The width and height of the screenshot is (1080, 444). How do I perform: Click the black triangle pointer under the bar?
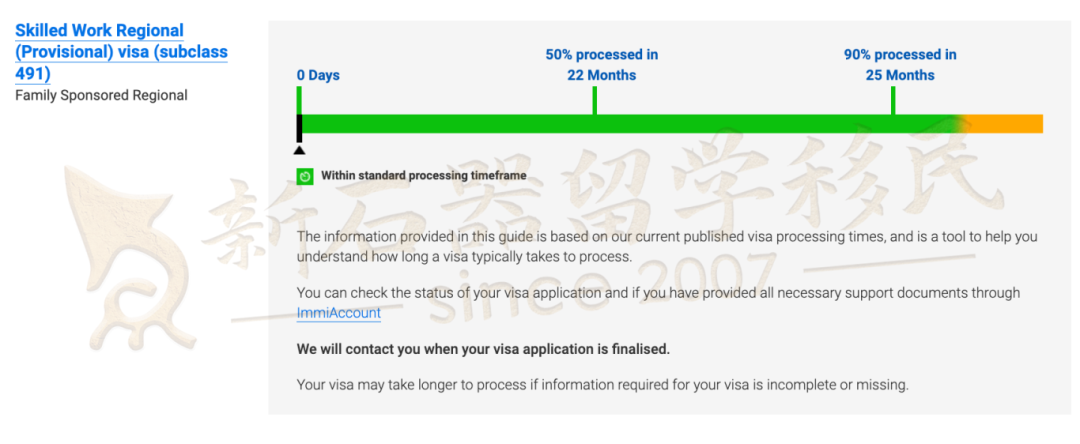click(x=299, y=149)
